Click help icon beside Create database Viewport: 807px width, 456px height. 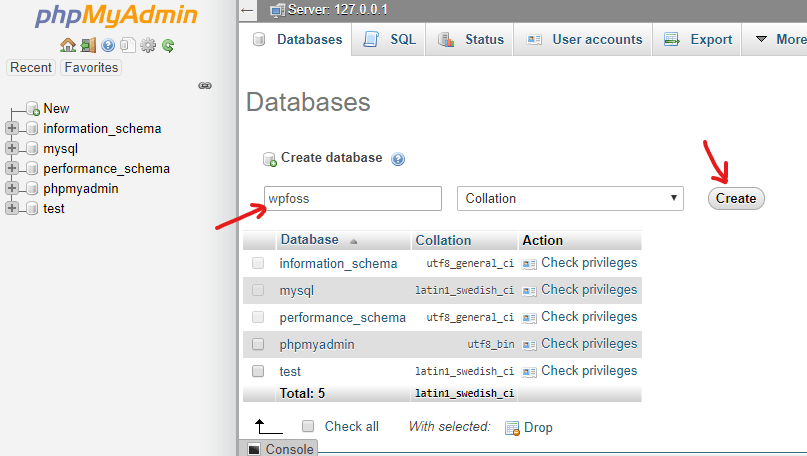point(398,159)
